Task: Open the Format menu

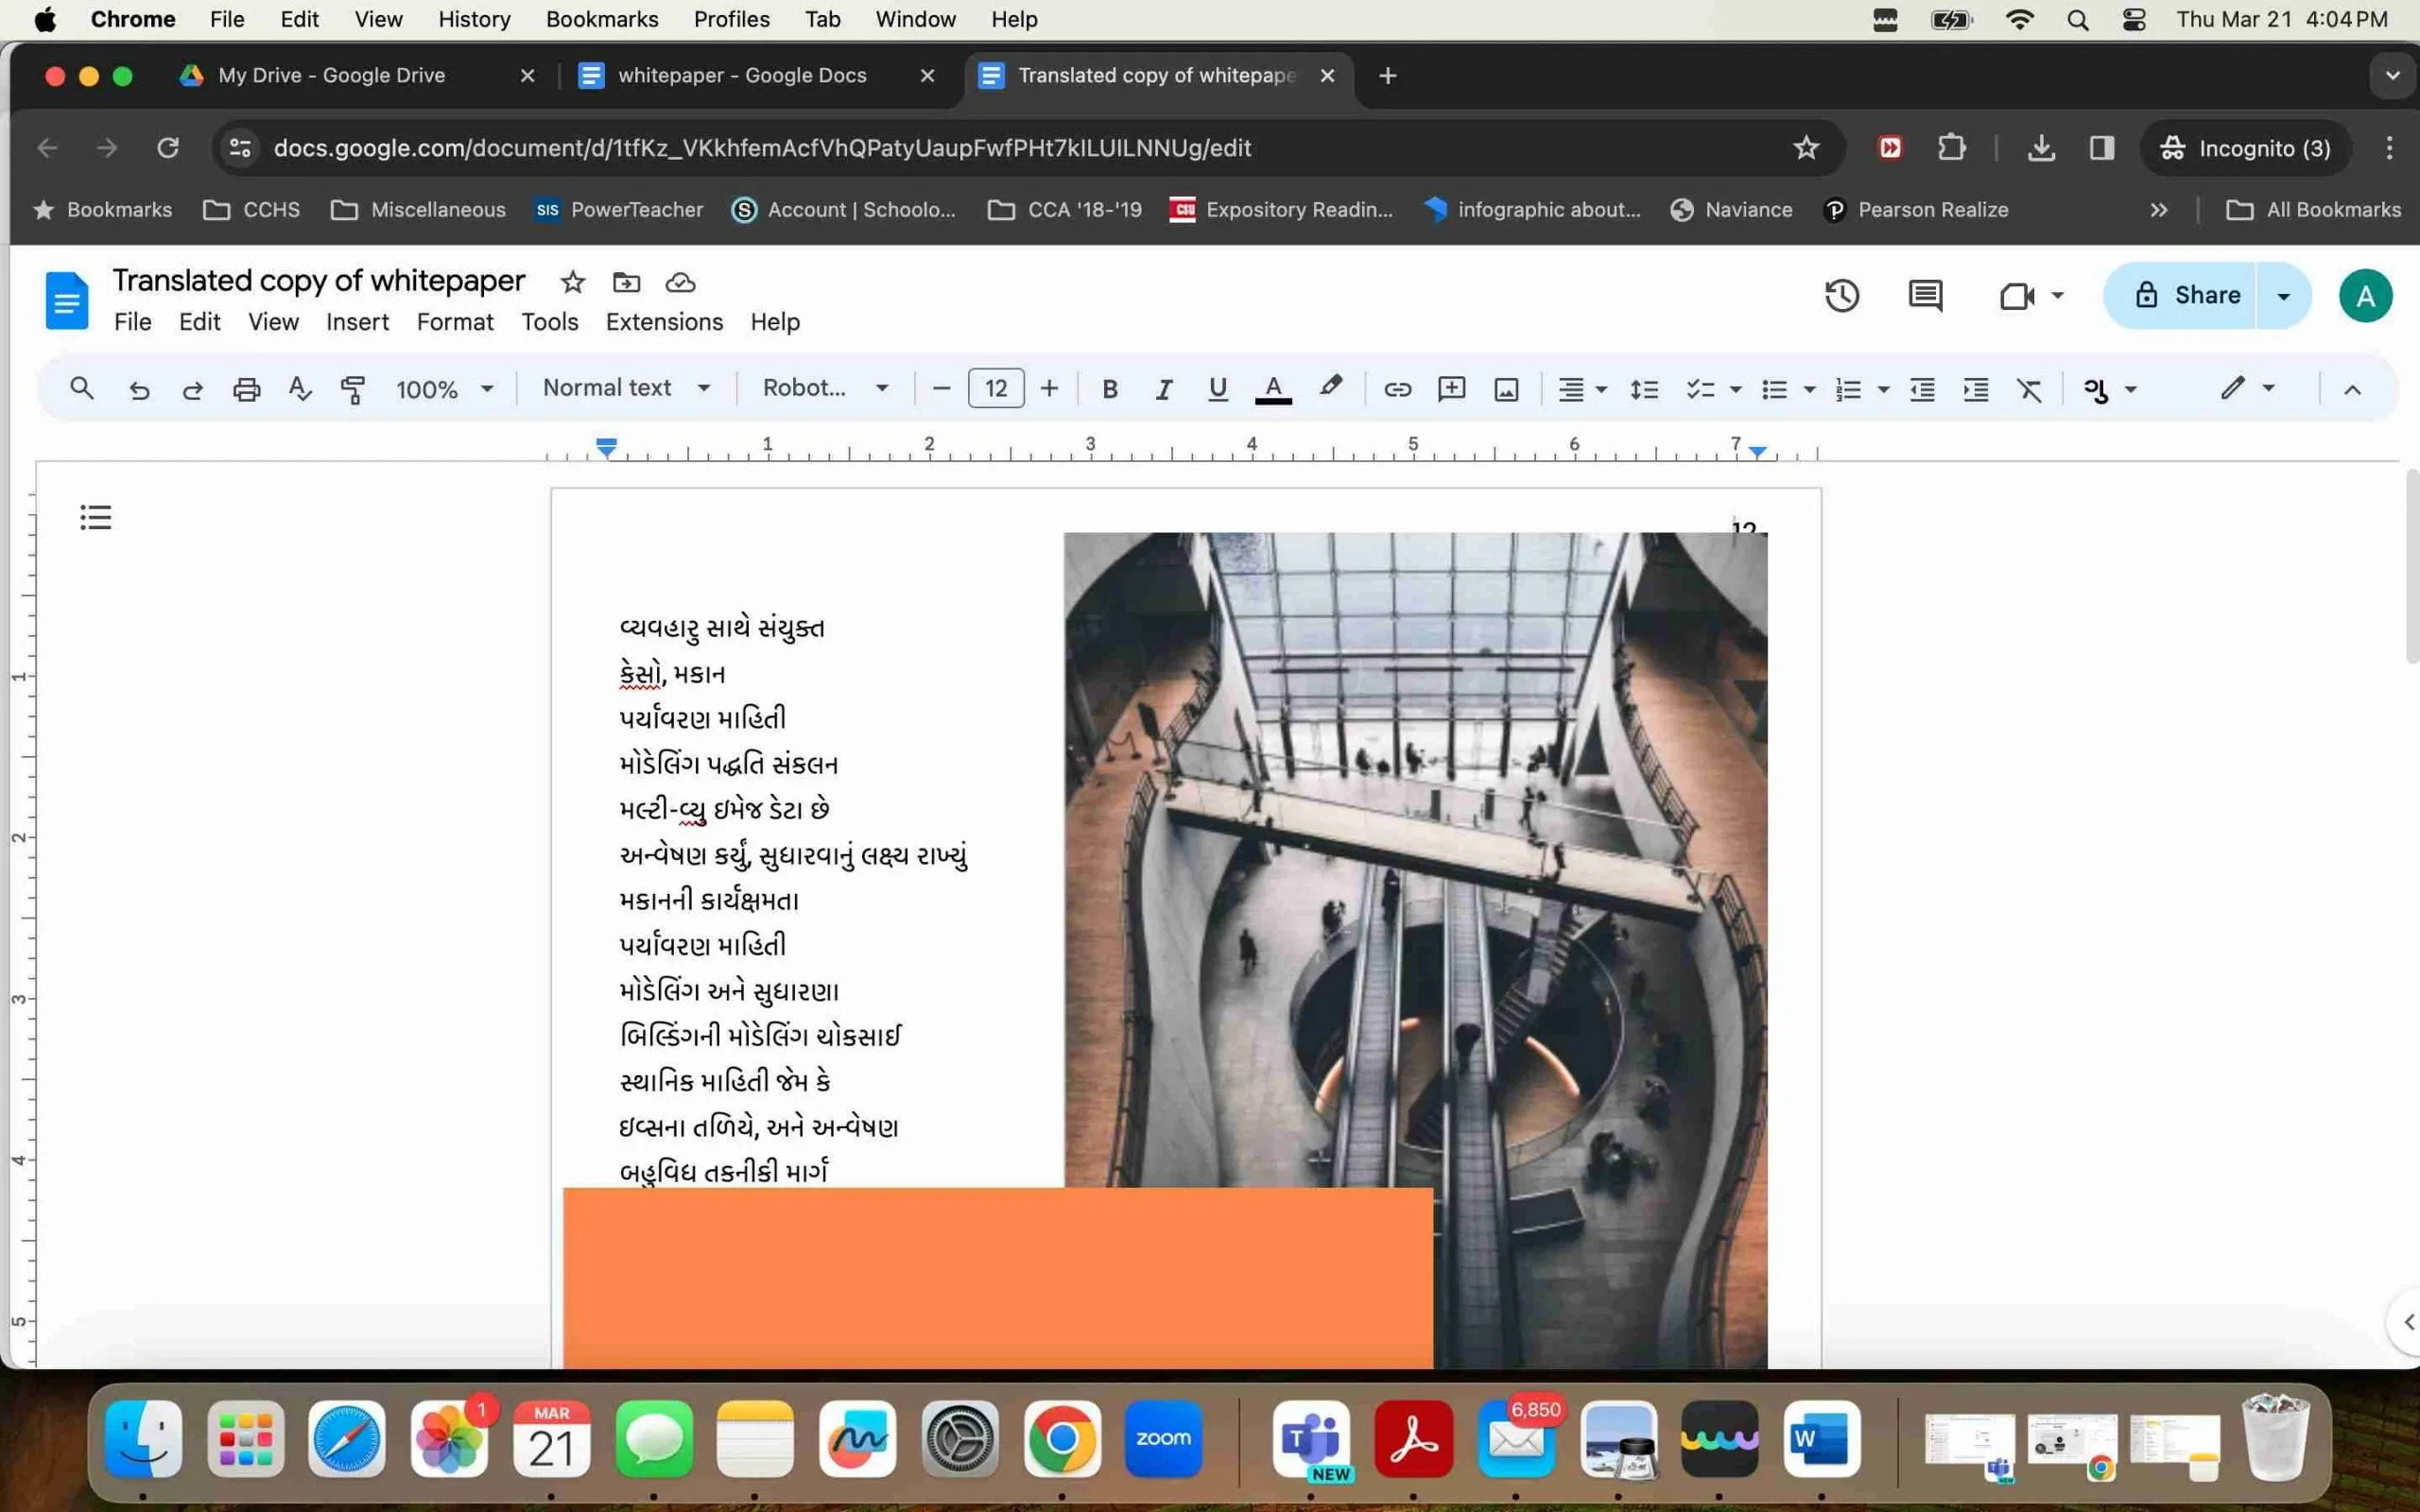Action: pos(455,322)
